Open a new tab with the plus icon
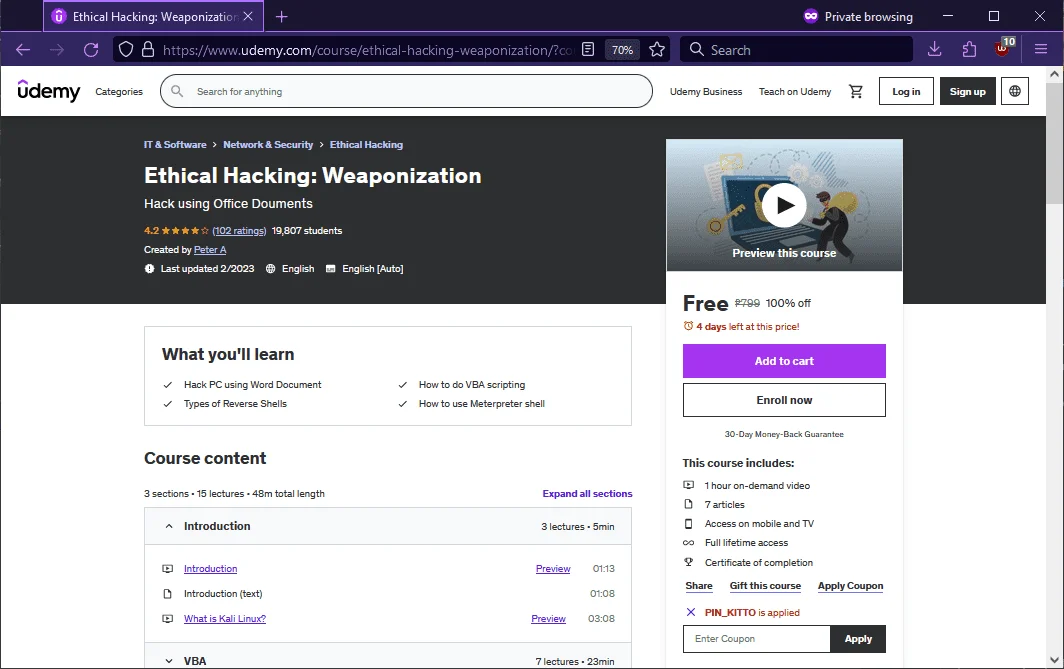The height and width of the screenshot is (669, 1064). [x=282, y=16]
